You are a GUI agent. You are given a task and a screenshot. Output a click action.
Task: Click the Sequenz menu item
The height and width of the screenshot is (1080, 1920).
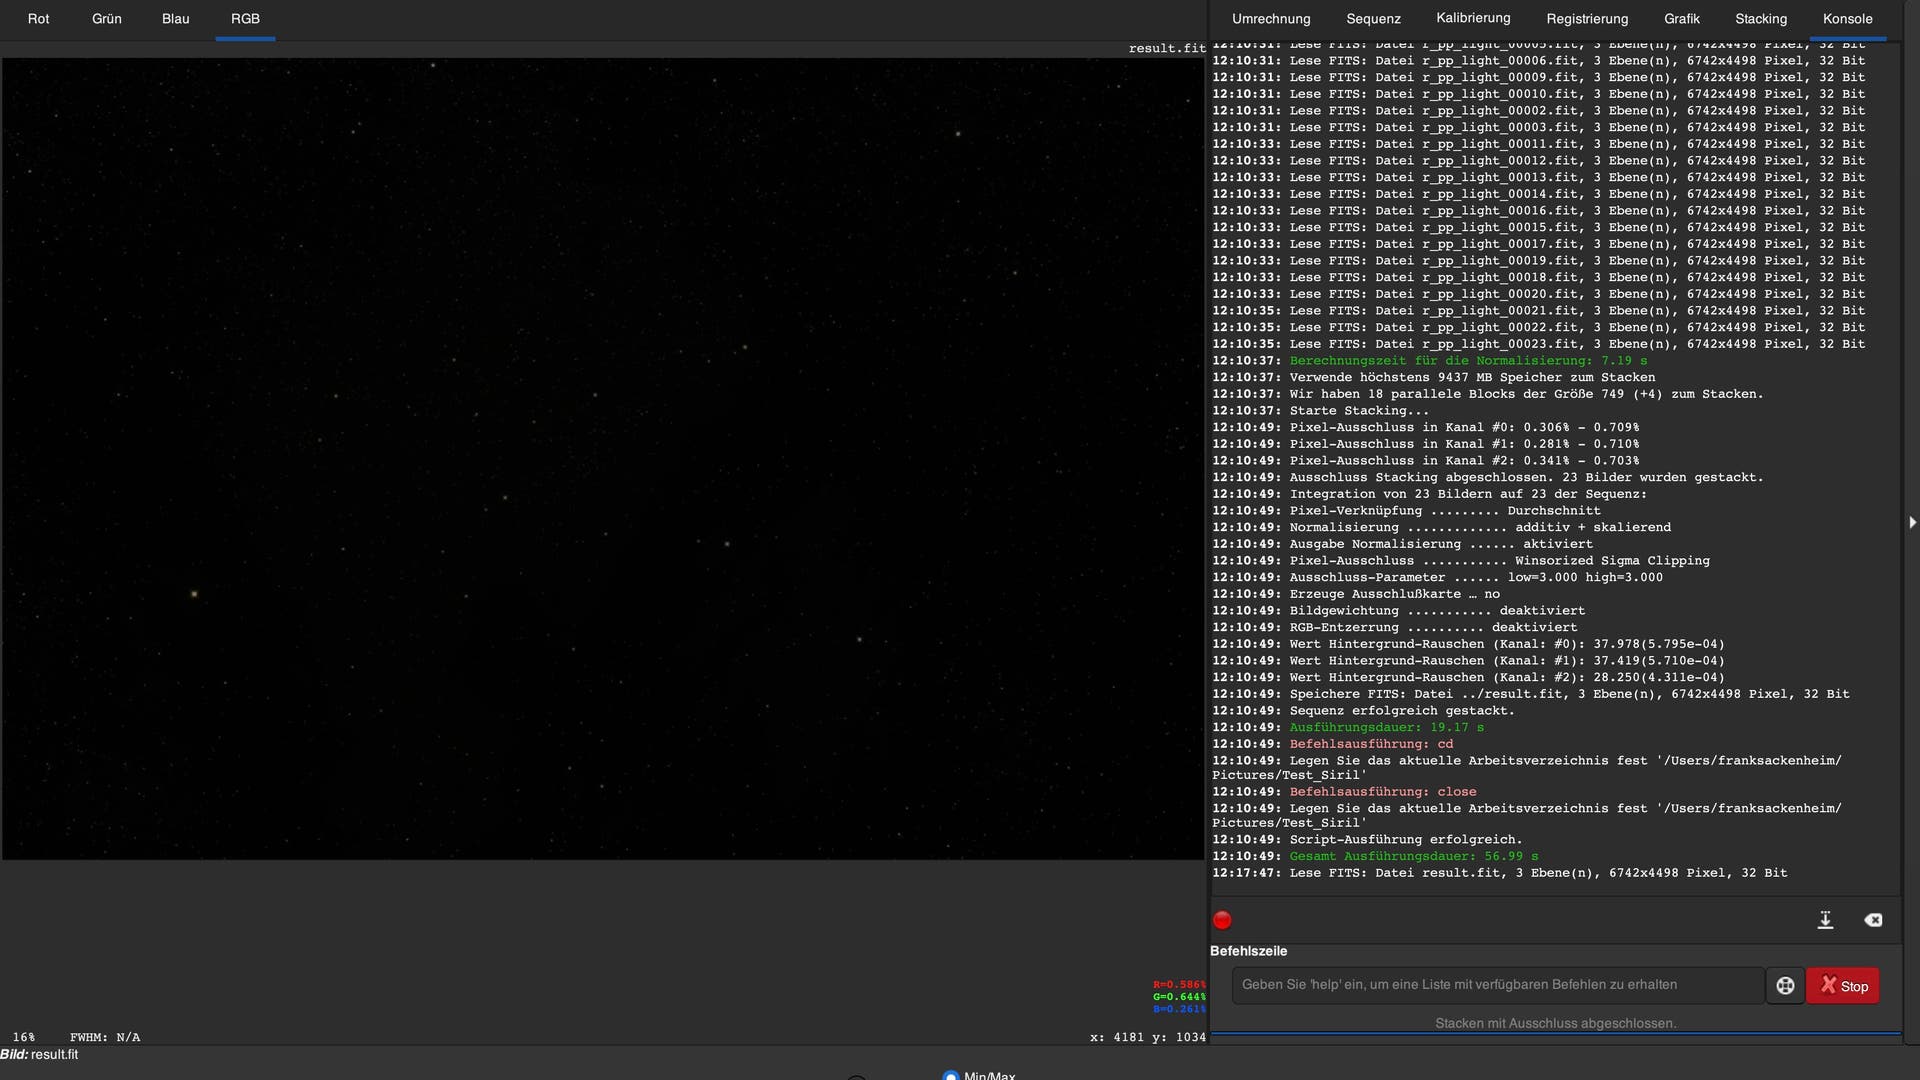coord(1373,20)
